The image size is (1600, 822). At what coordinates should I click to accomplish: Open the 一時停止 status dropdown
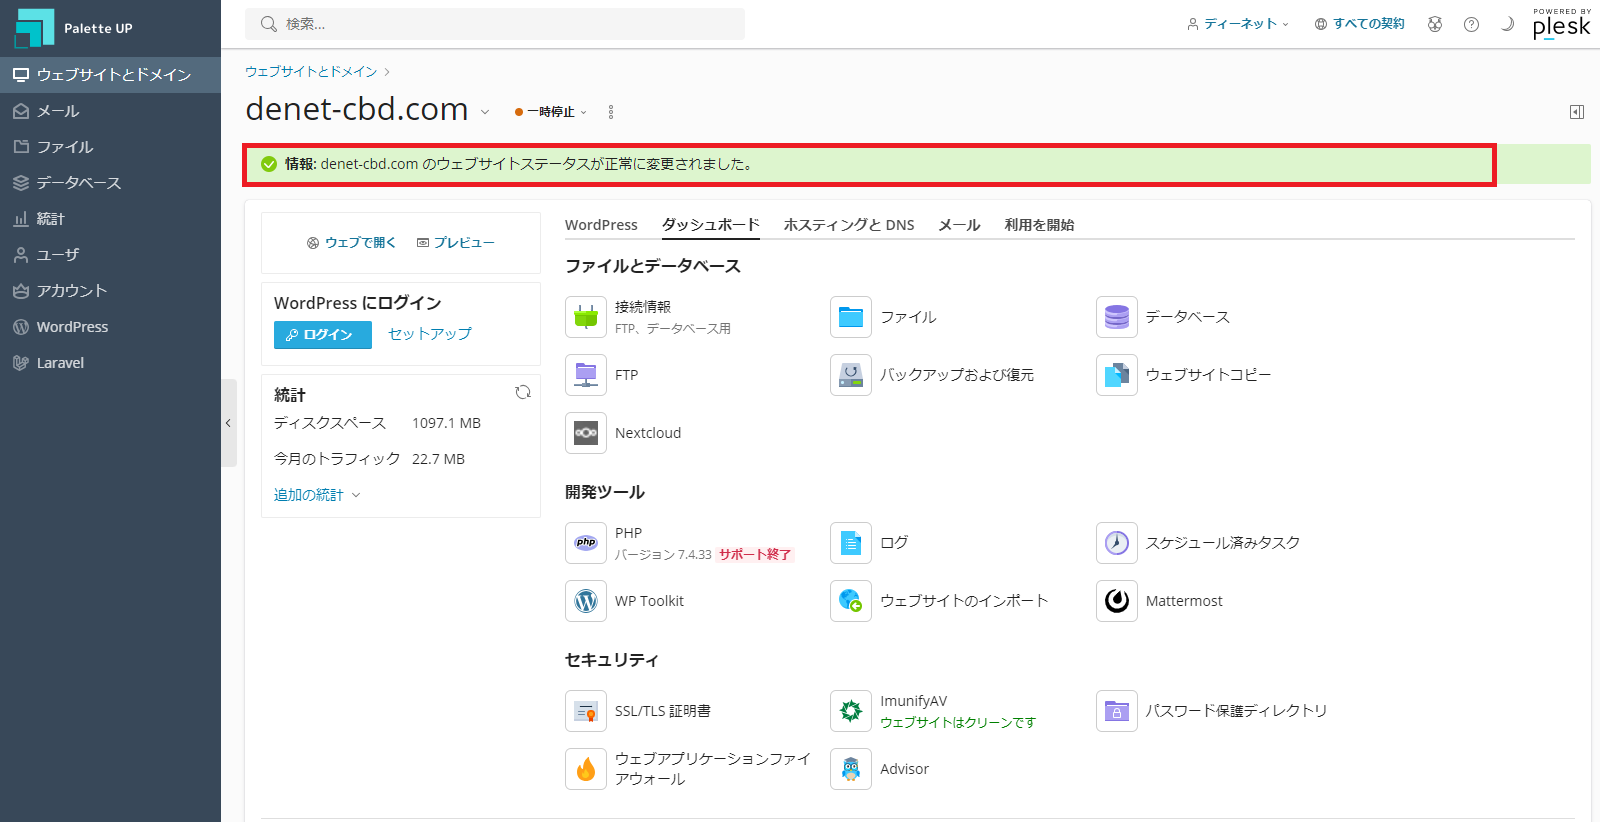(551, 112)
